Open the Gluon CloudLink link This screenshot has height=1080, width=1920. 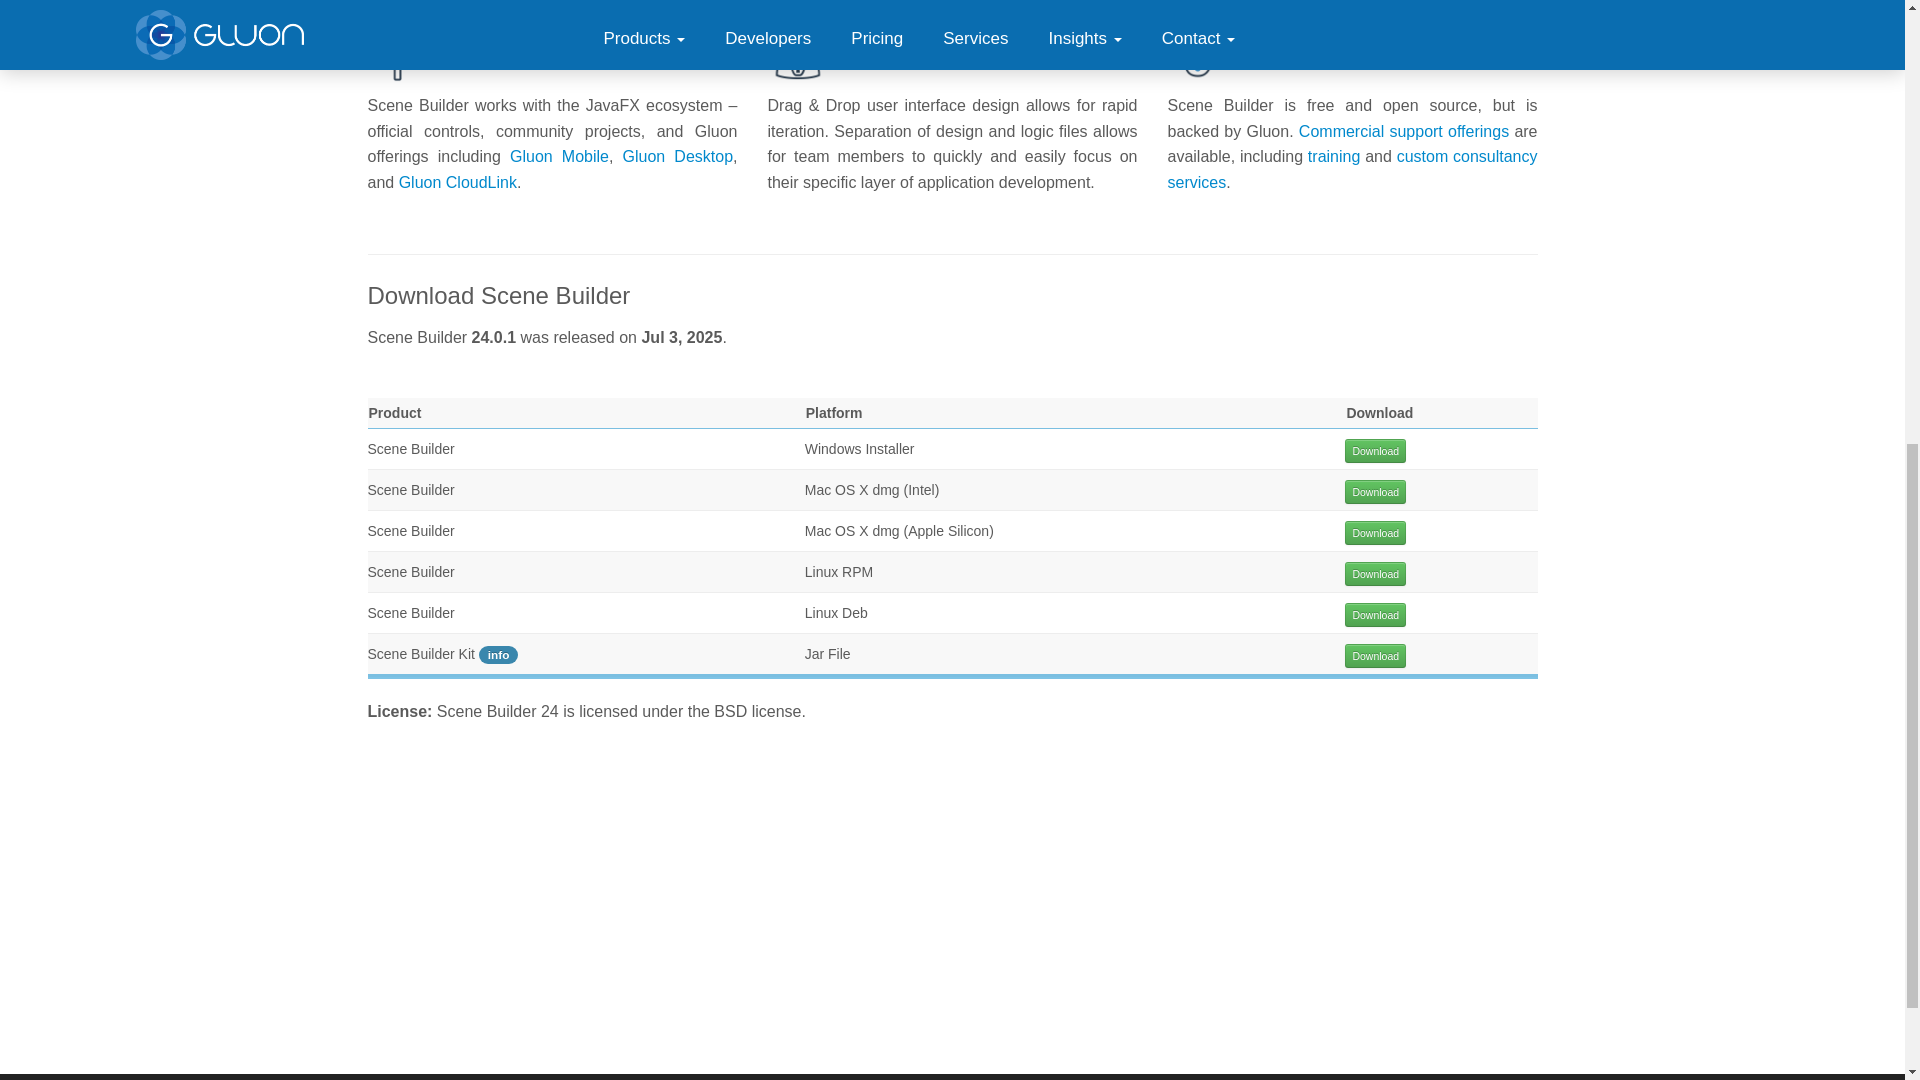(458, 183)
